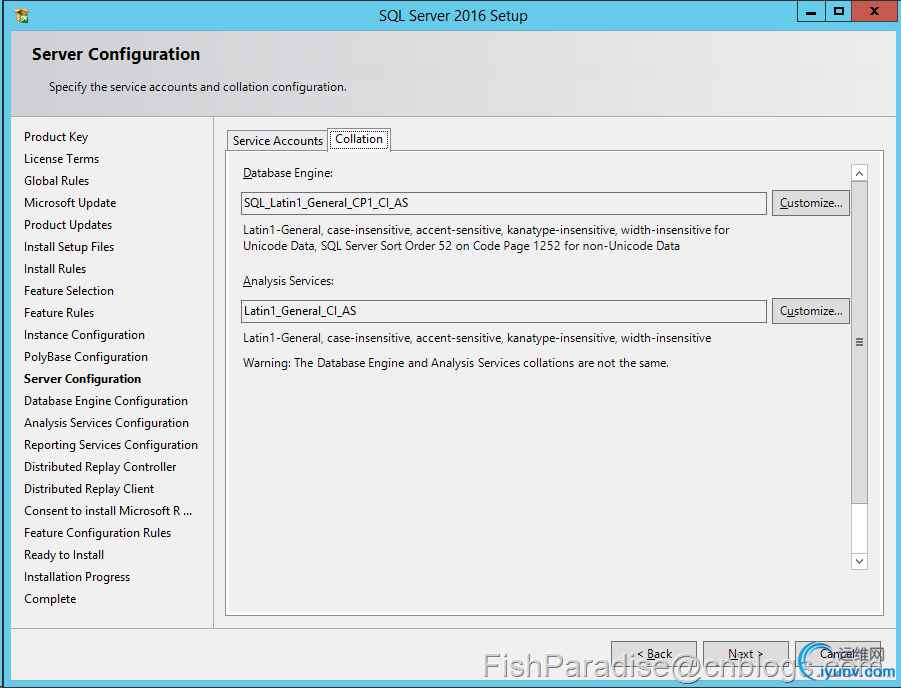Select Consent to install Microsoft R step

pos(108,511)
